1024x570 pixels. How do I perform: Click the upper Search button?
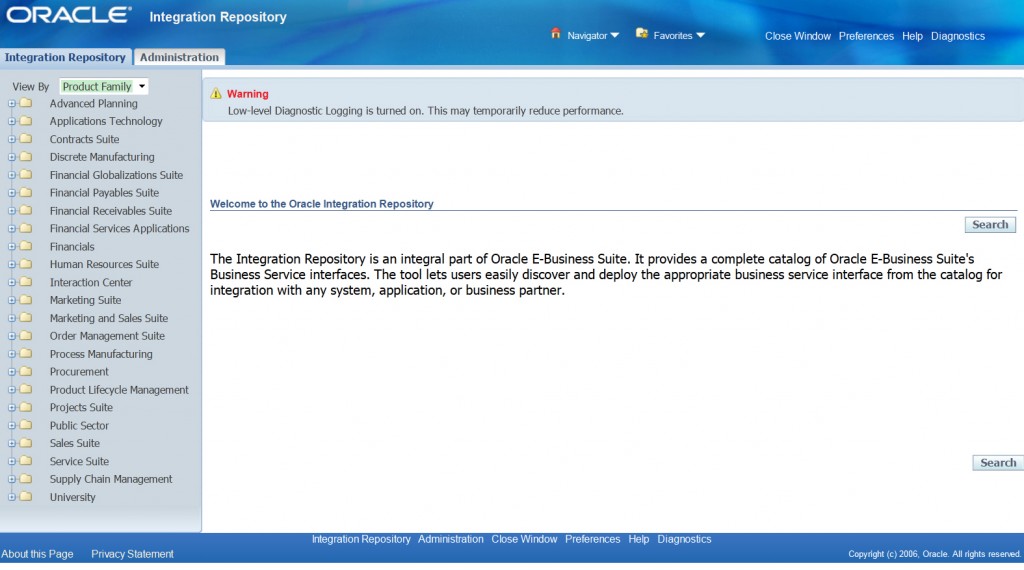990,225
